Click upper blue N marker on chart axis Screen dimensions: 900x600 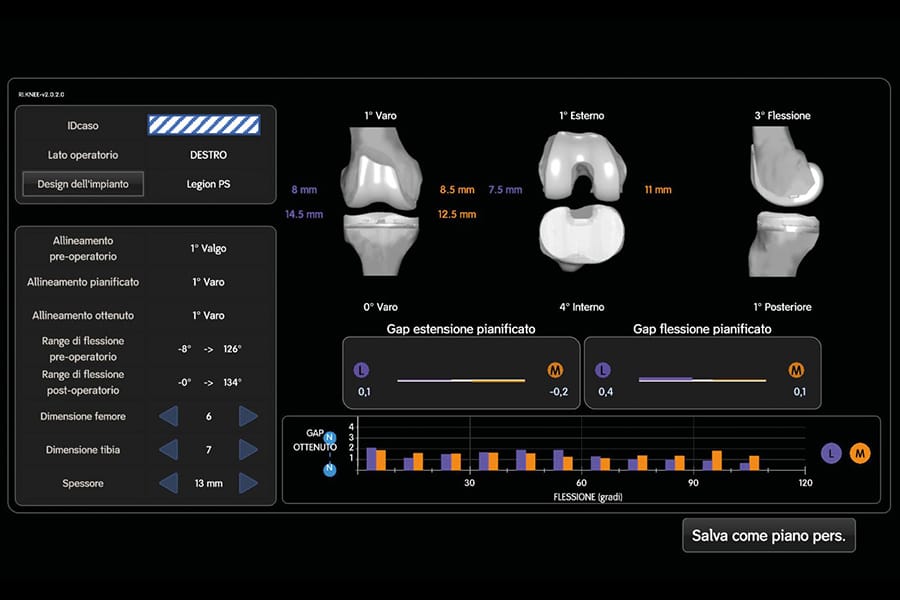click(329, 437)
